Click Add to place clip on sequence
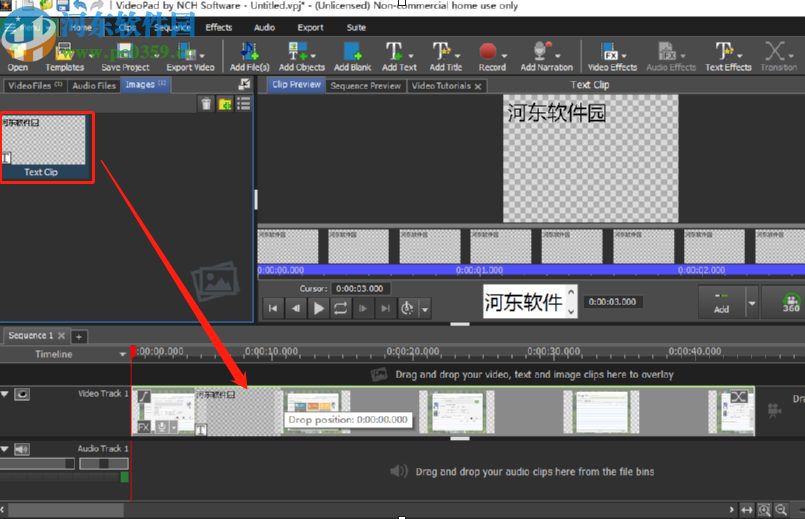The height and width of the screenshot is (519, 805). 721,302
